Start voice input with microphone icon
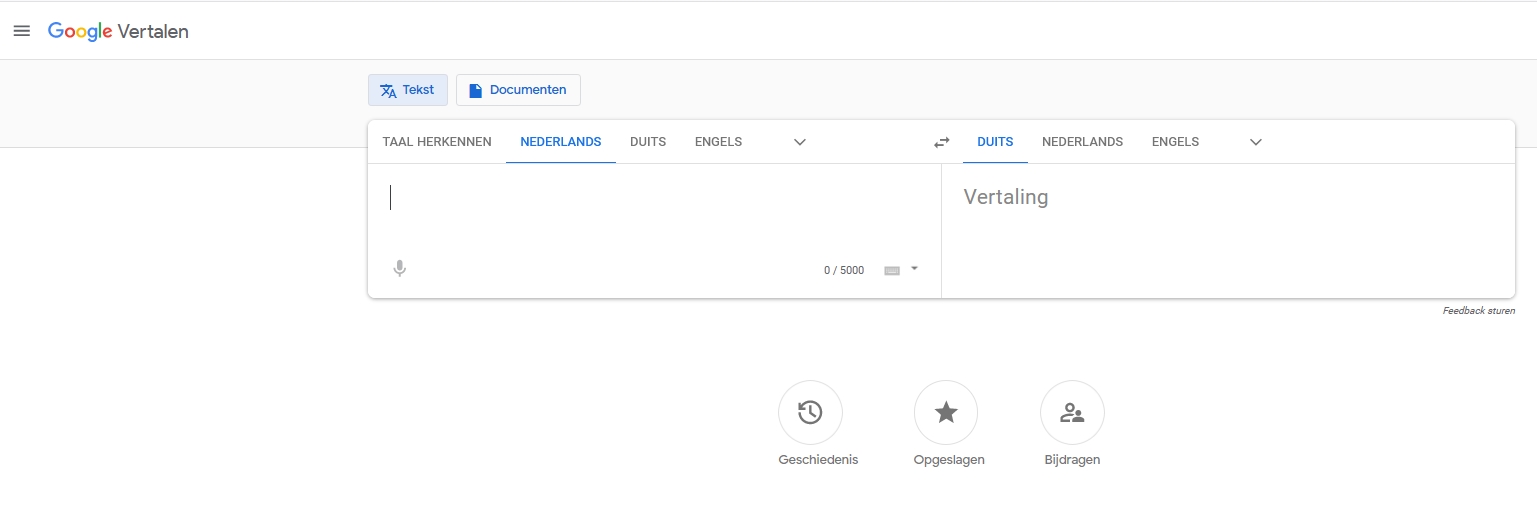1537x526 pixels. [400, 269]
